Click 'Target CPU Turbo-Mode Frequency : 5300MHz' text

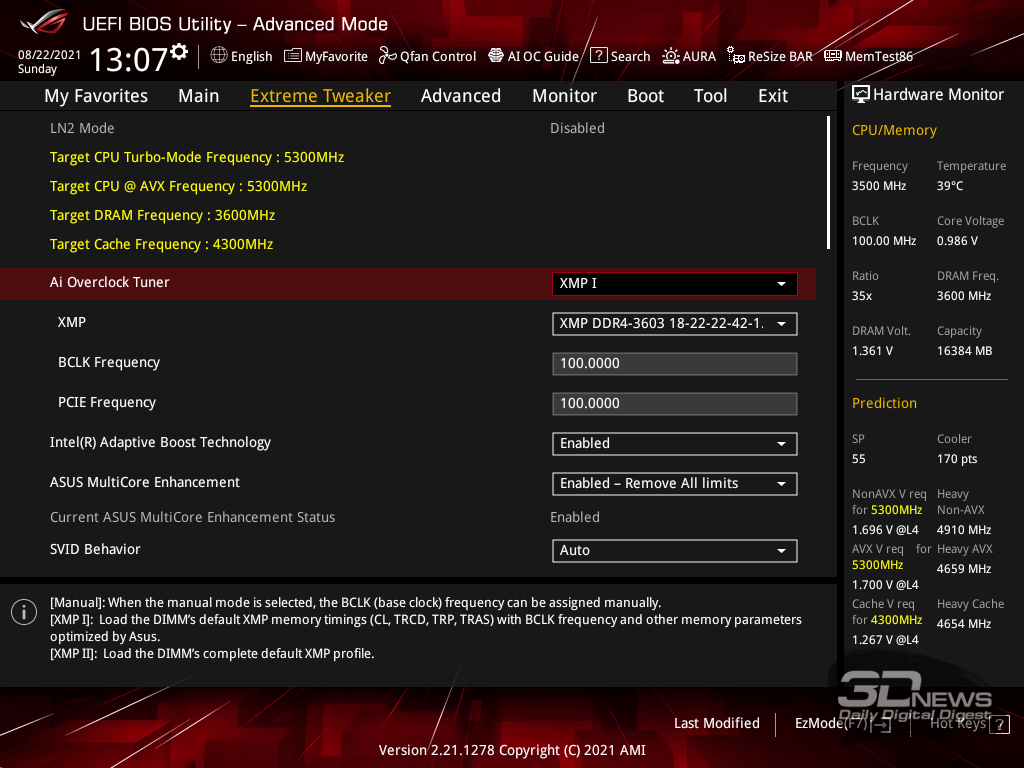pyautogui.click(x=197, y=157)
